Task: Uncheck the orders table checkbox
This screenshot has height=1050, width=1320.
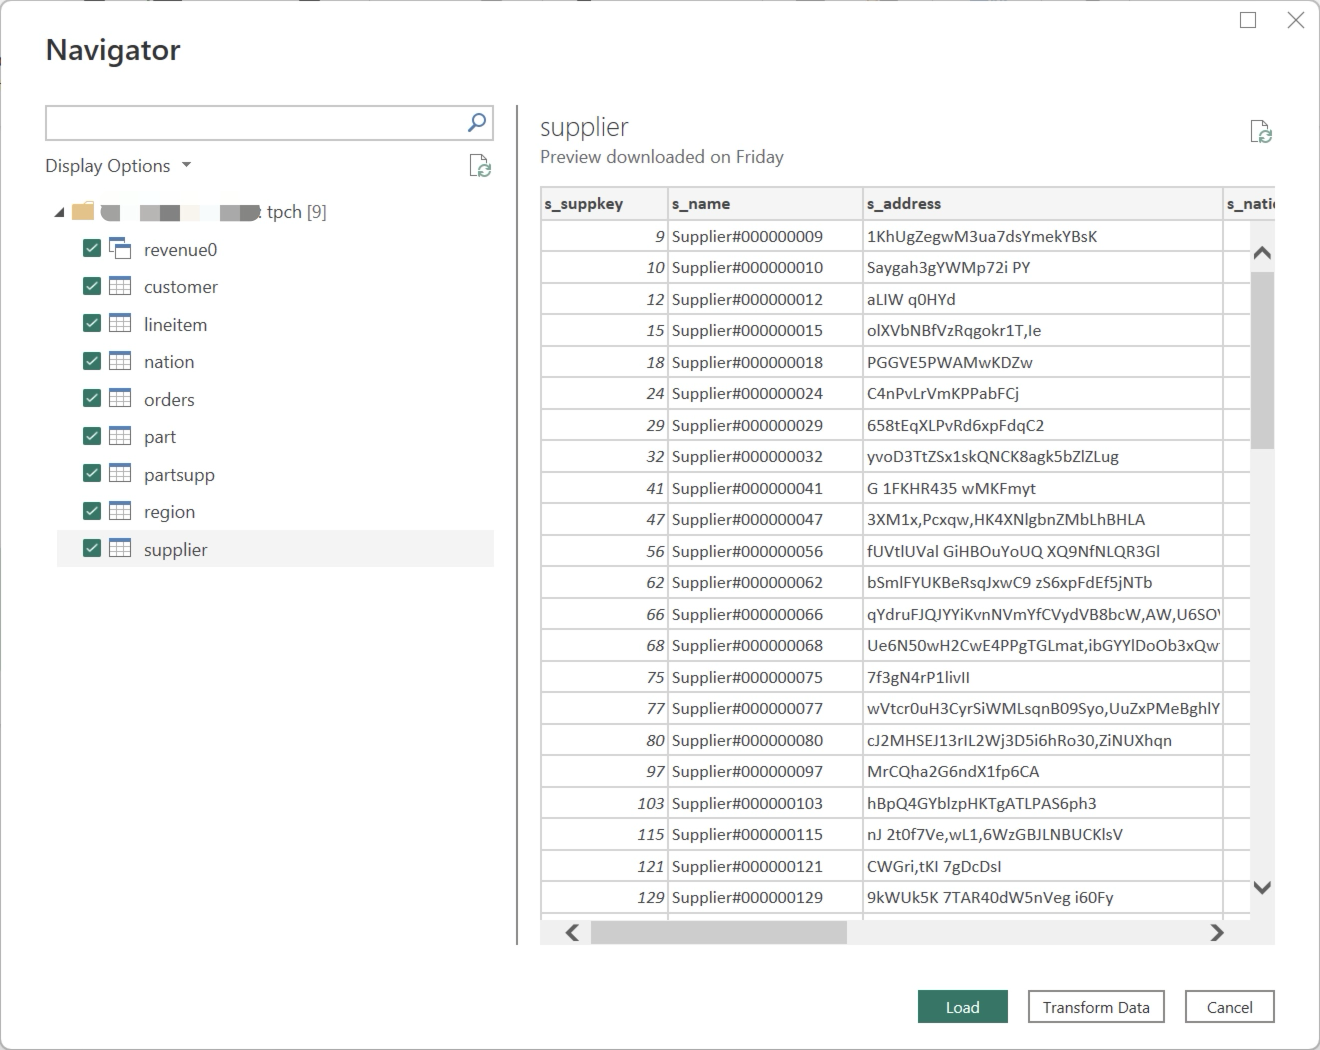Action: click(x=92, y=399)
